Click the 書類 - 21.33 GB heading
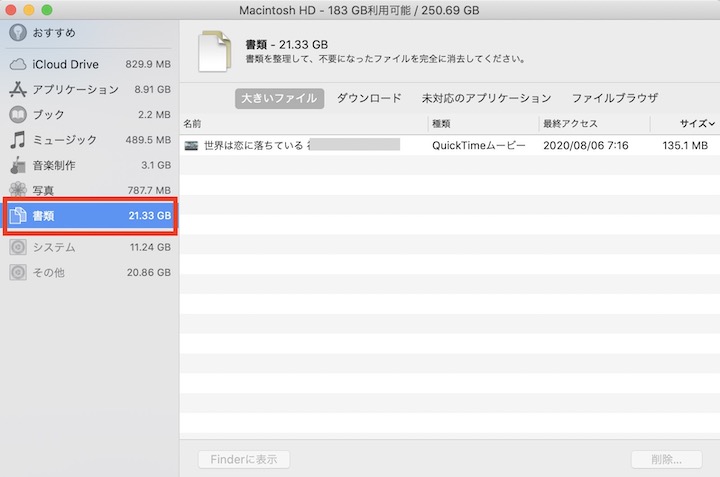Viewport: 720px width, 477px height. pyautogui.click(x=287, y=45)
